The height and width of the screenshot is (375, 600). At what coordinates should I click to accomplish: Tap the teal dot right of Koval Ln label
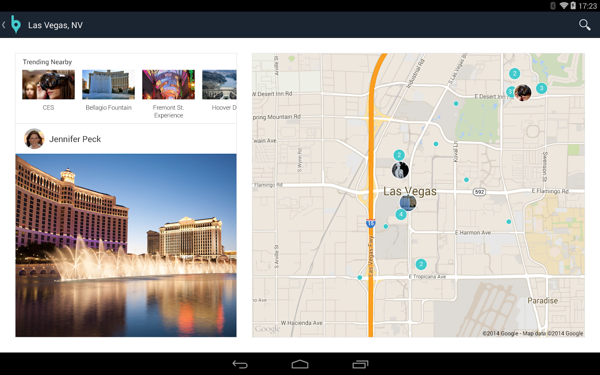466,179
